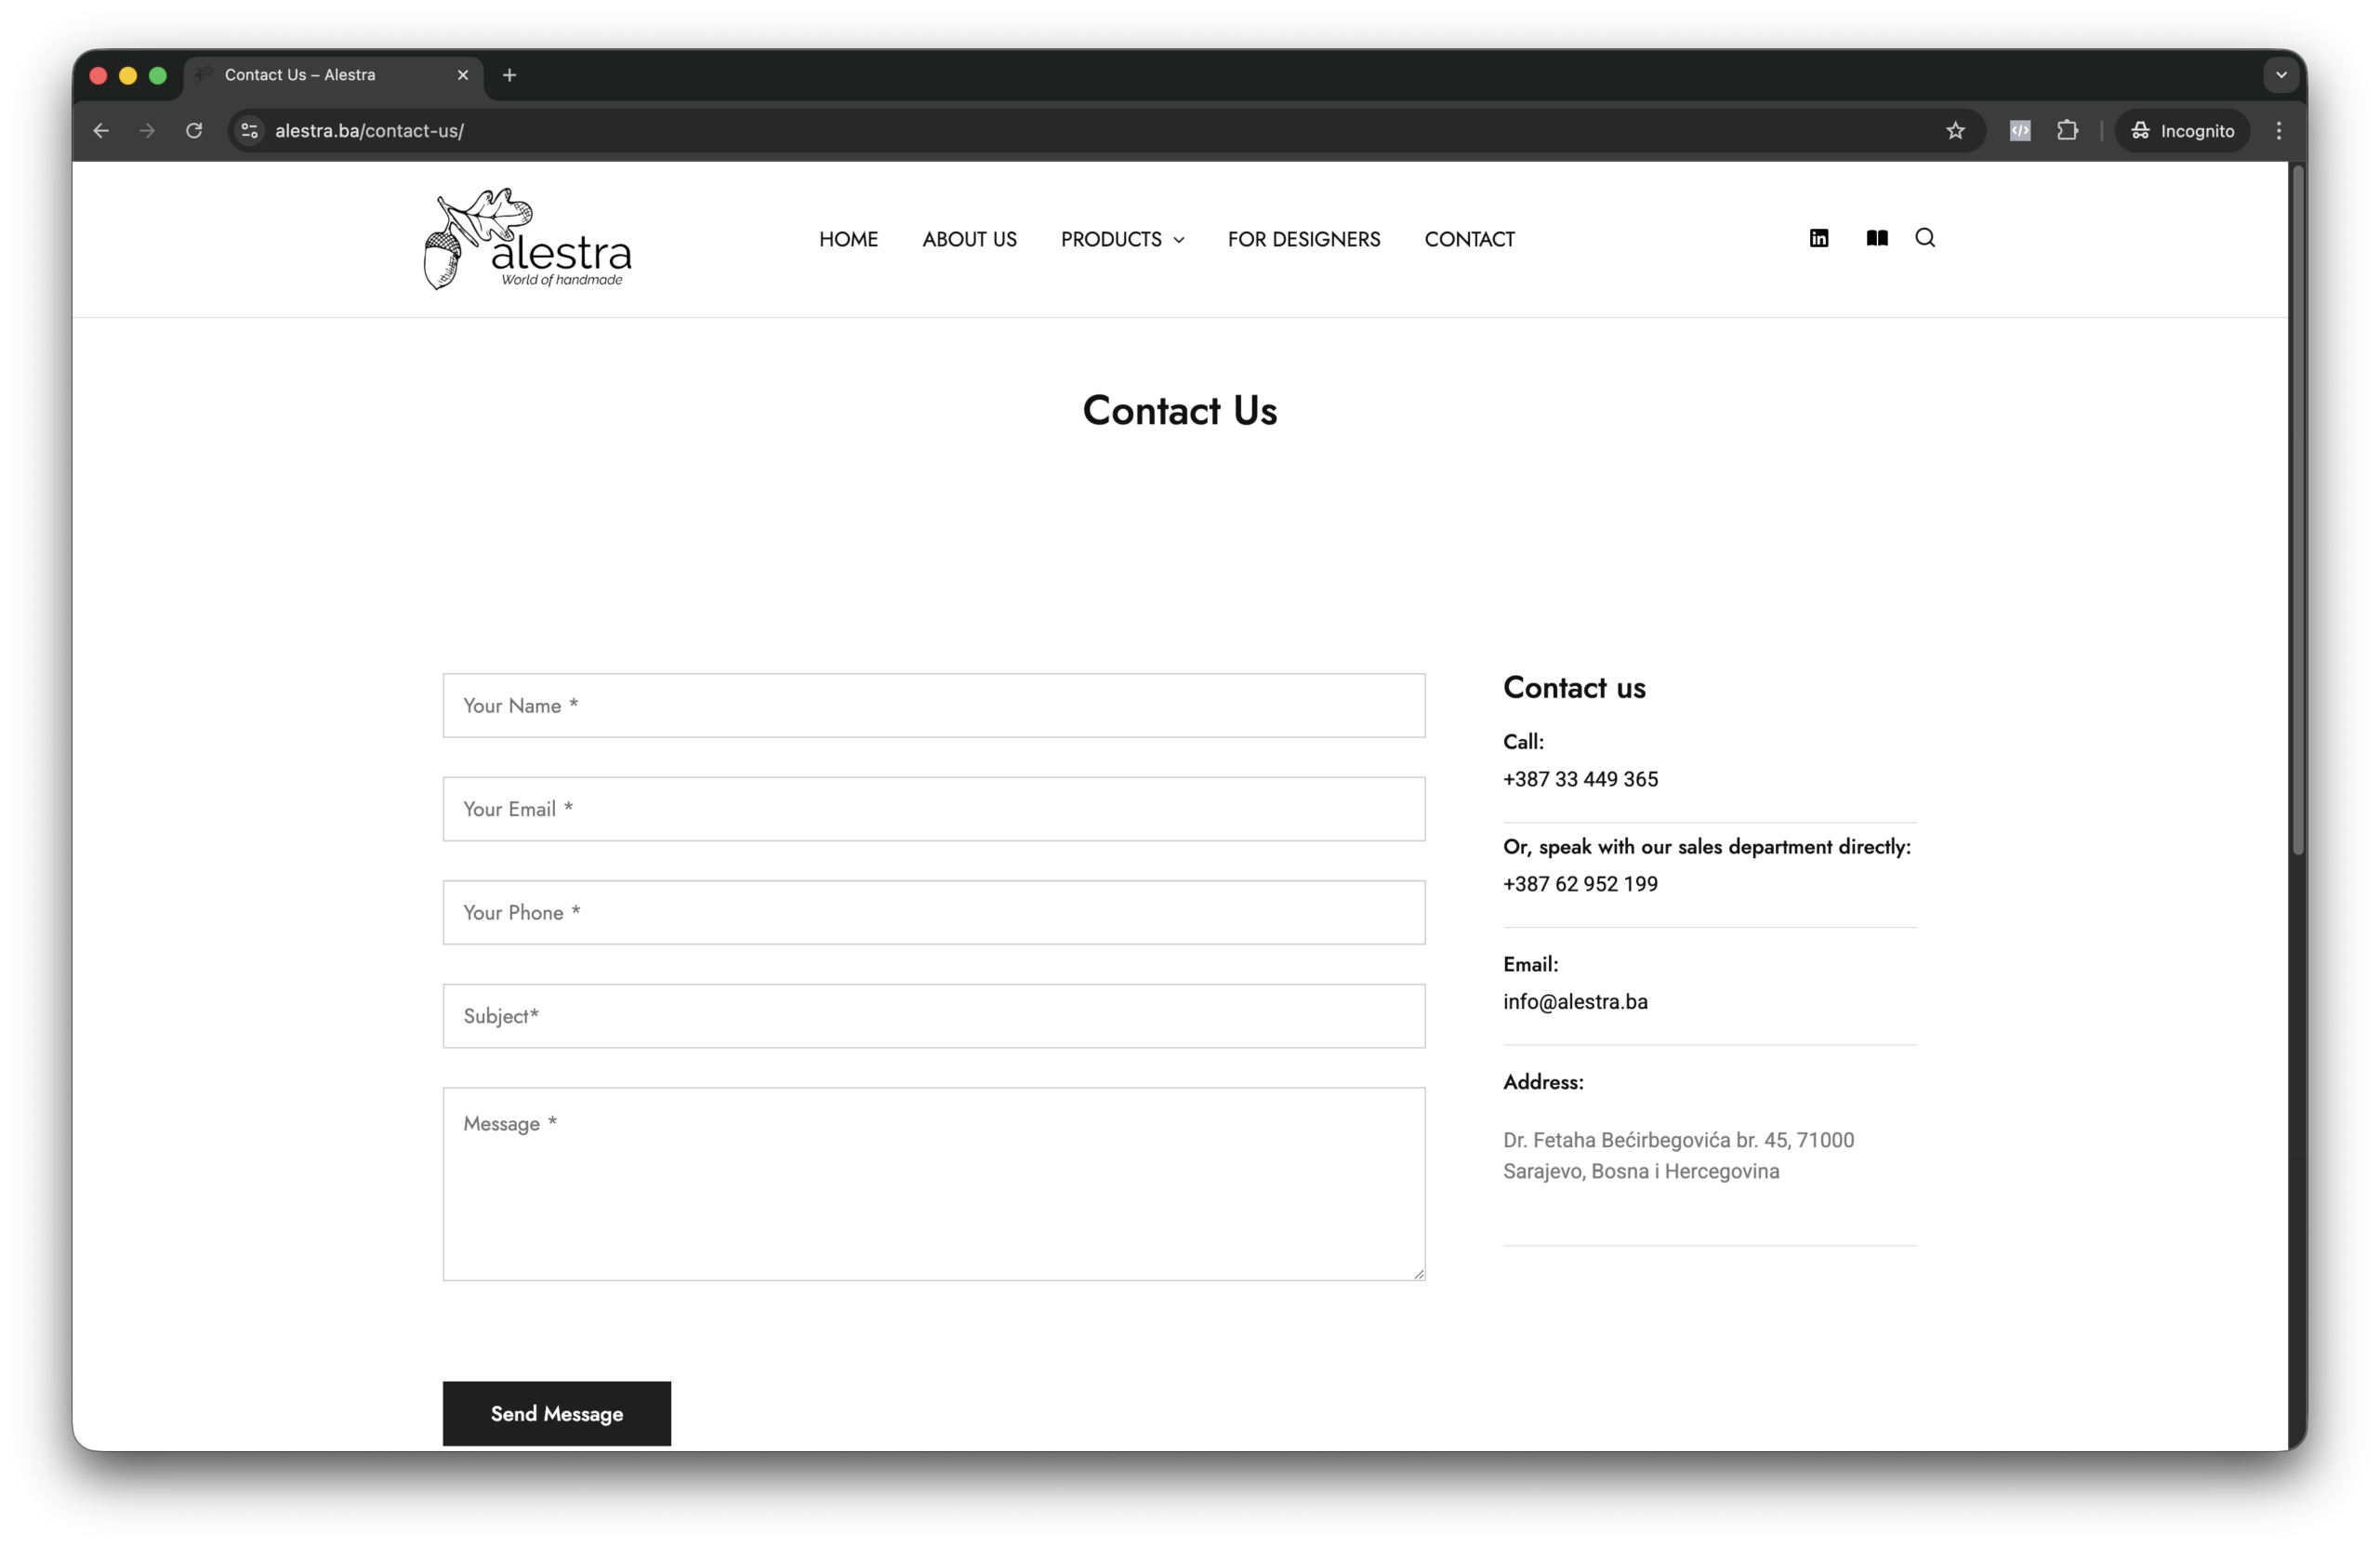The width and height of the screenshot is (2380, 1547).
Task: Open the ABOUT US menu item
Action: (x=969, y=240)
